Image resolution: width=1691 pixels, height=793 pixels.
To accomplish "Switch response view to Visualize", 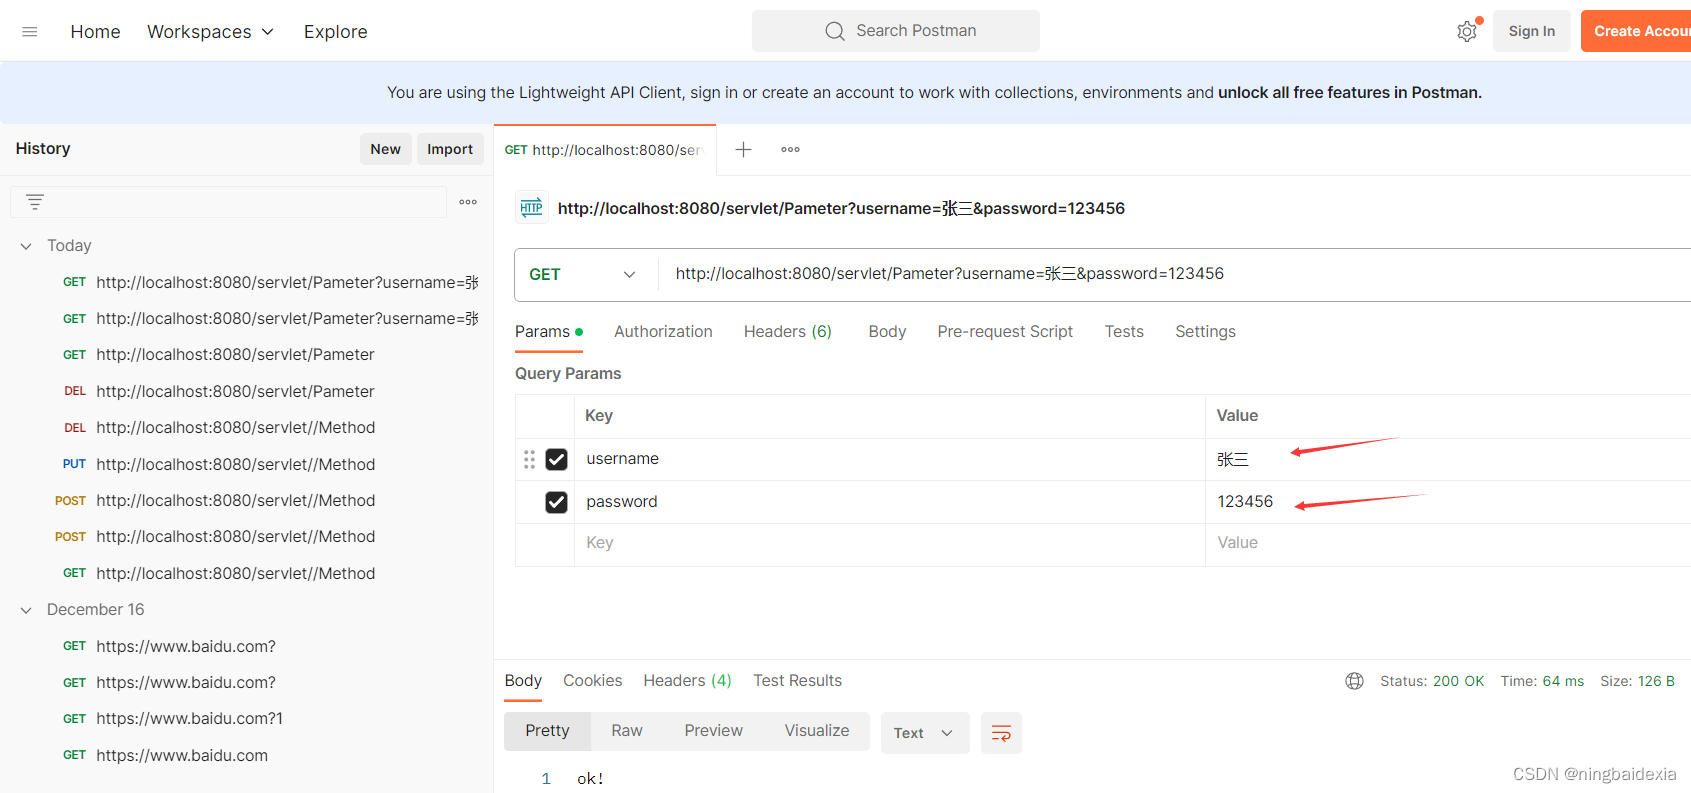I will (817, 731).
